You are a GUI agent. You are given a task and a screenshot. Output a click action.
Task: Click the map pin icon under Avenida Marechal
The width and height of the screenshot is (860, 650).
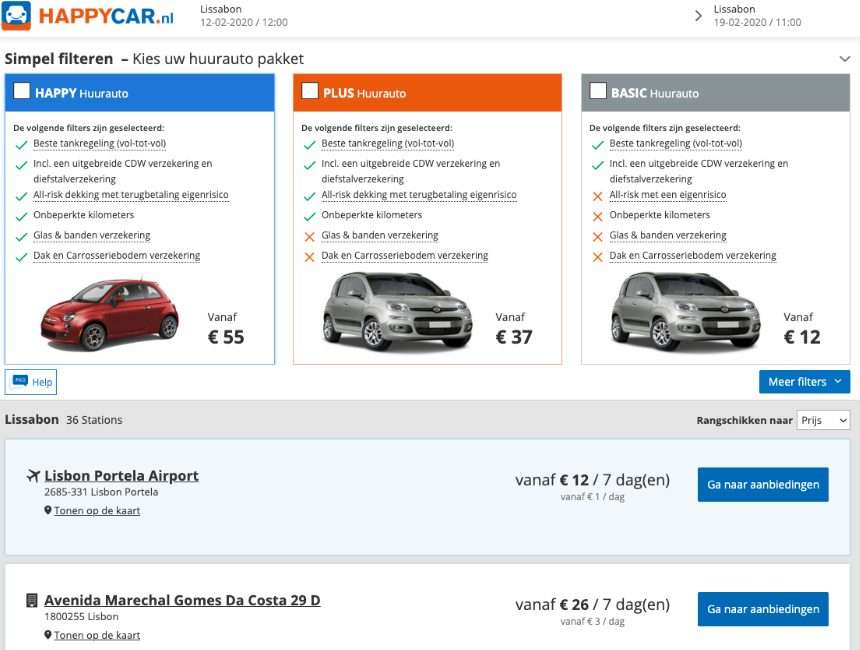coord(48,635)
